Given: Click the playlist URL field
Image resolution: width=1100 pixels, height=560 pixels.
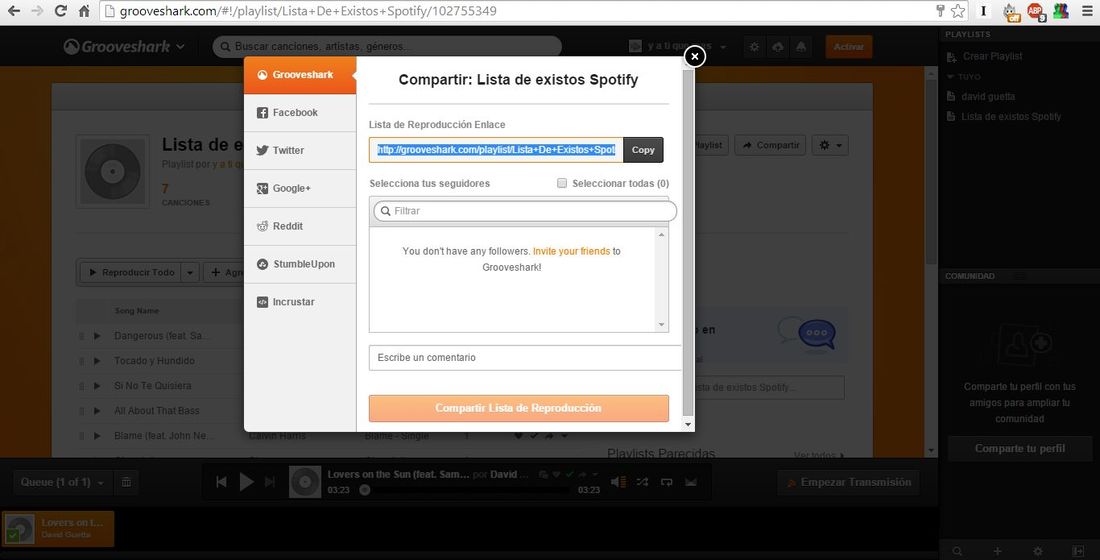Looking at the screenshot, I should (x=496, y=150).
